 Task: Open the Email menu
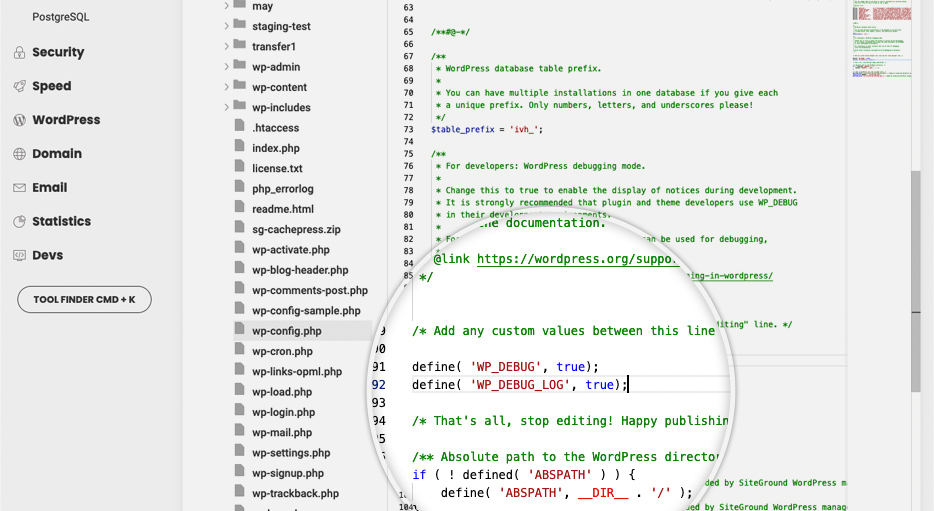[50, 188]
